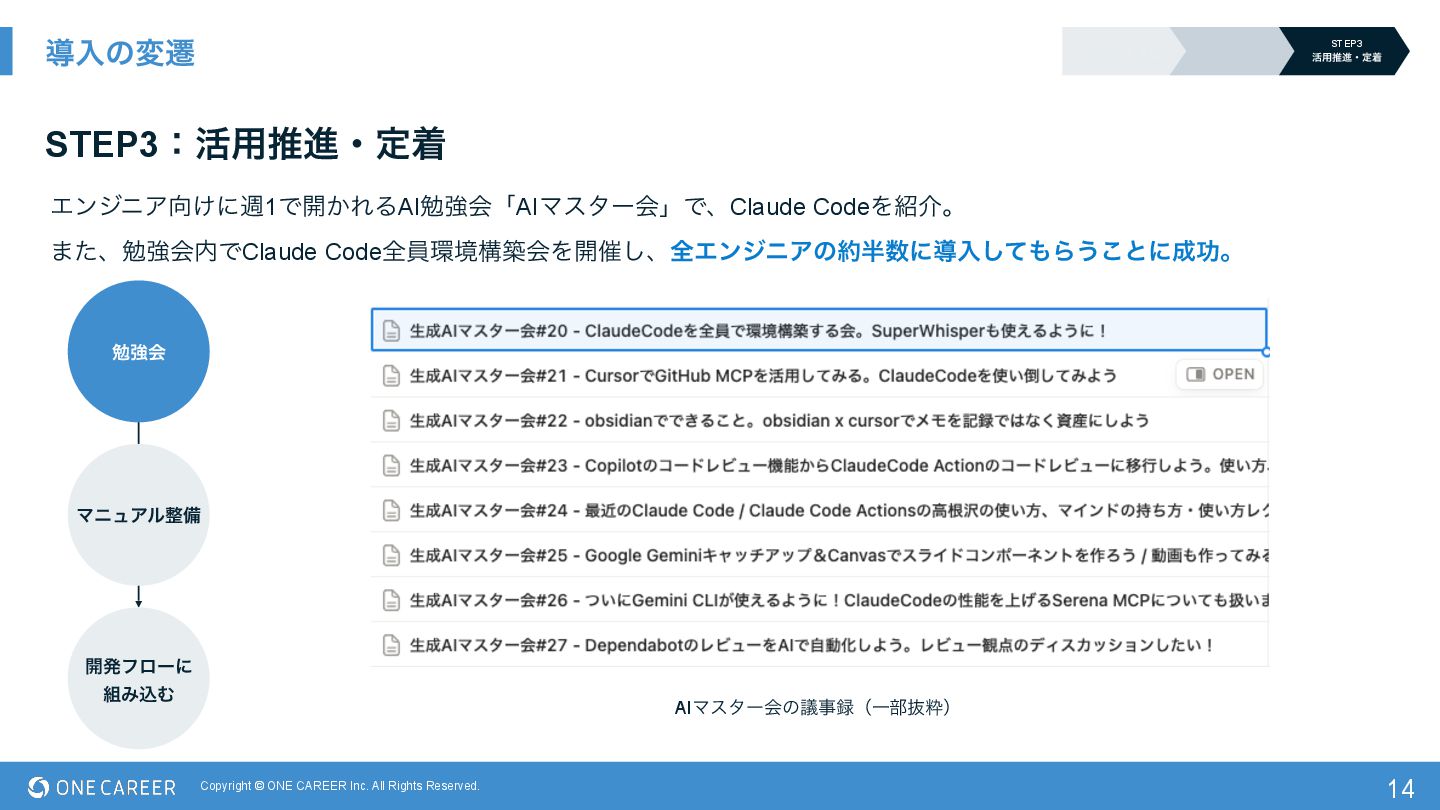Open 生成AIマスター会#23 Copilot code review entry
Image resolution: width=1440 pixels, height=810 pixels.
tap(819, 465)
